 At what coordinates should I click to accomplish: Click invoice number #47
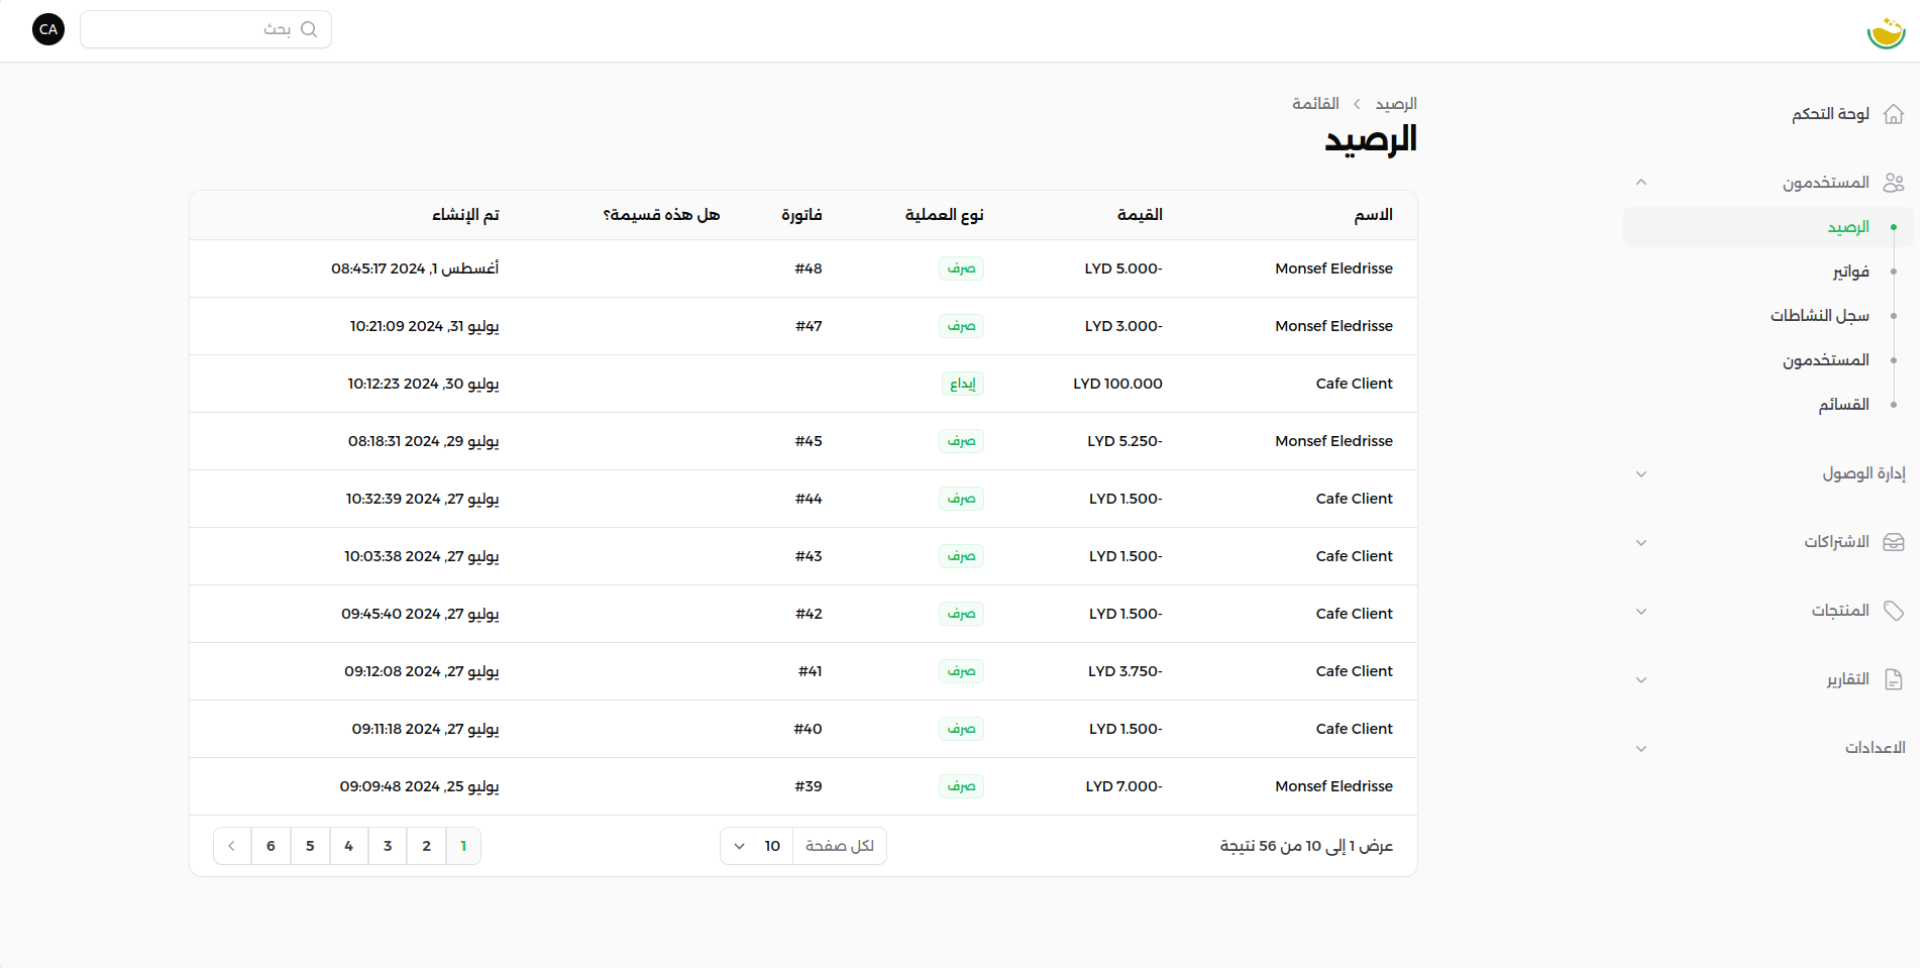(808, 326)
